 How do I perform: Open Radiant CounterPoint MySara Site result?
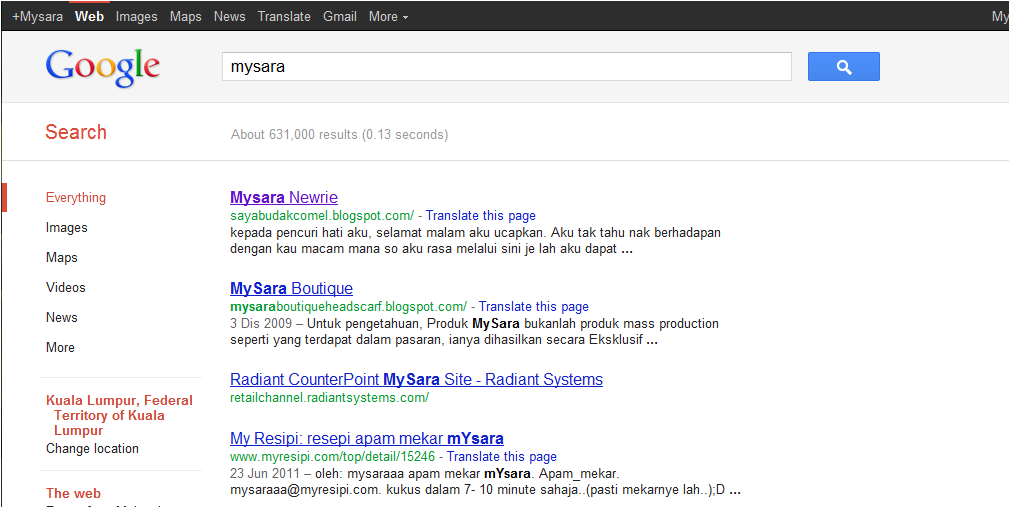[x=416, y=379]
